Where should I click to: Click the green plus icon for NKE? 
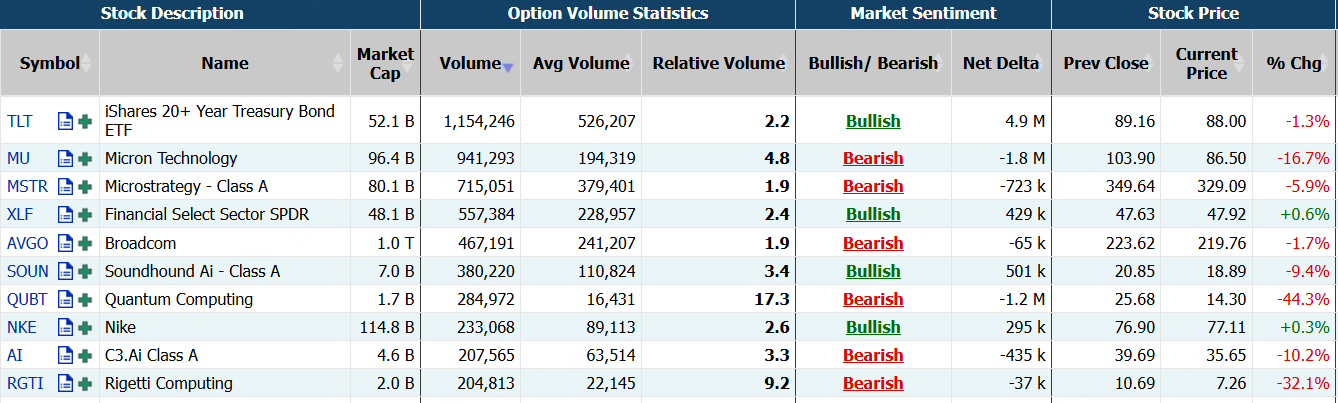tap(85, 327)
